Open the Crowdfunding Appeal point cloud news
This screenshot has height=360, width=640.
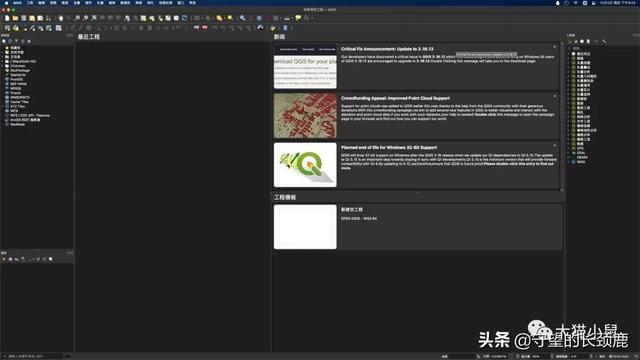coord(395,98)
